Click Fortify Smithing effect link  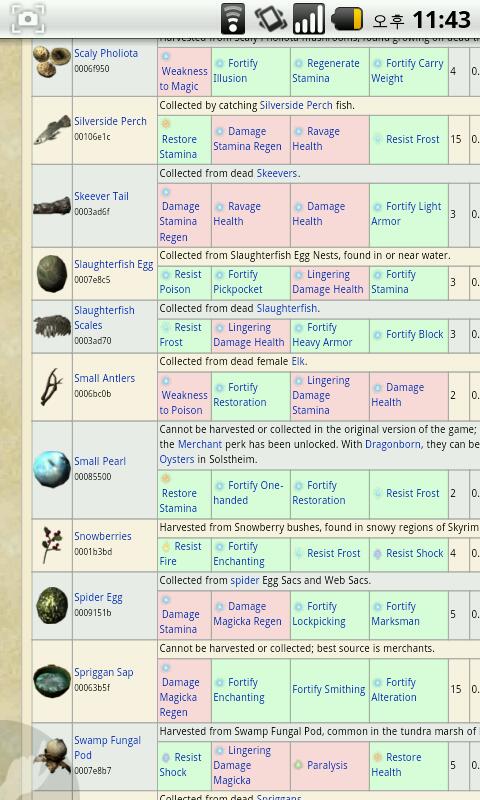point(329,689)
